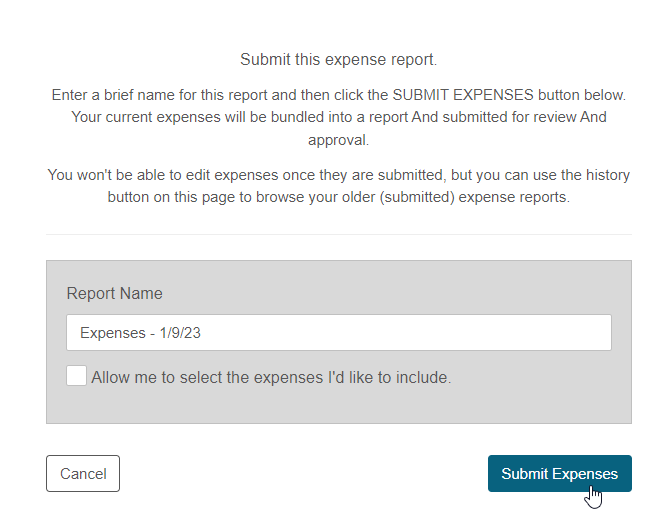The height and width of the screenshot is (520, 664).
Task: Click the horizontal divider above the gray panel
Action: [339, 234]
